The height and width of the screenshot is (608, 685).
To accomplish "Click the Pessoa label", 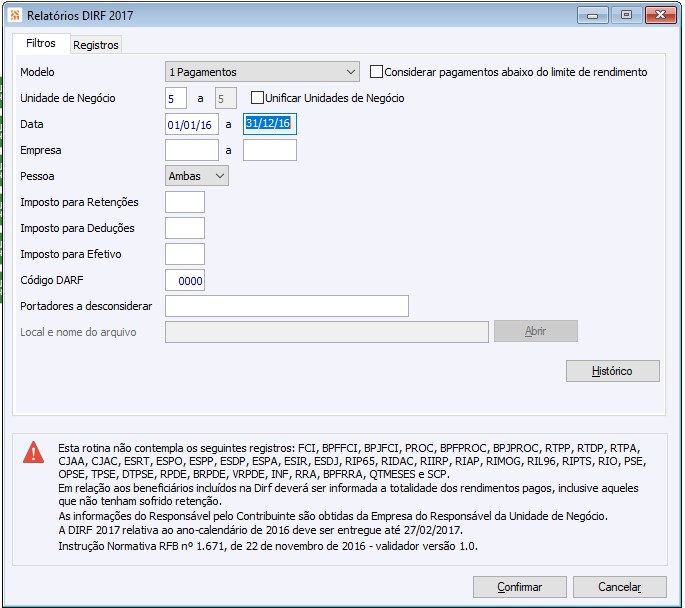I will click(37, 176).
